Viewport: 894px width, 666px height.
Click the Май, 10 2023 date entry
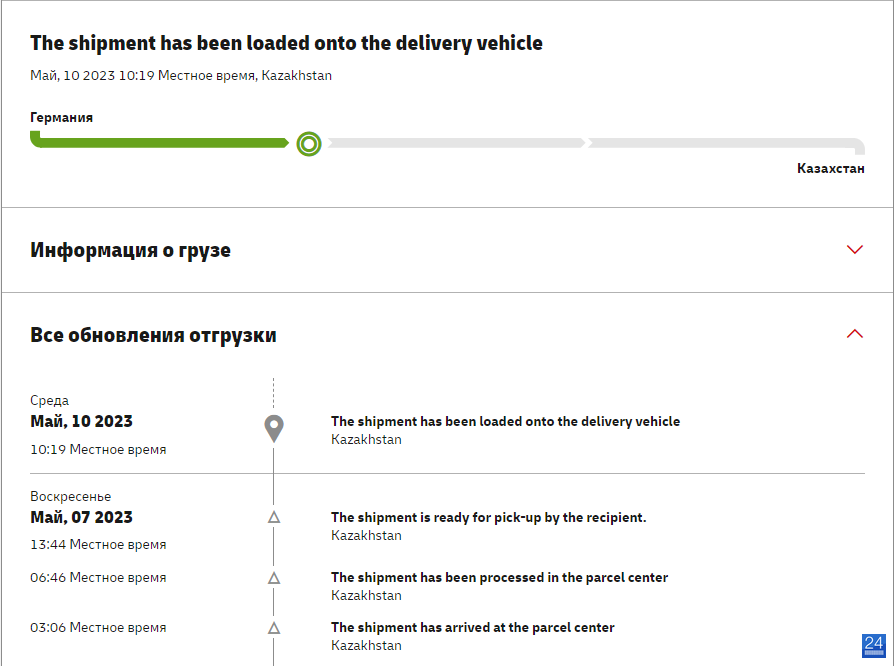tap(82, 421)
